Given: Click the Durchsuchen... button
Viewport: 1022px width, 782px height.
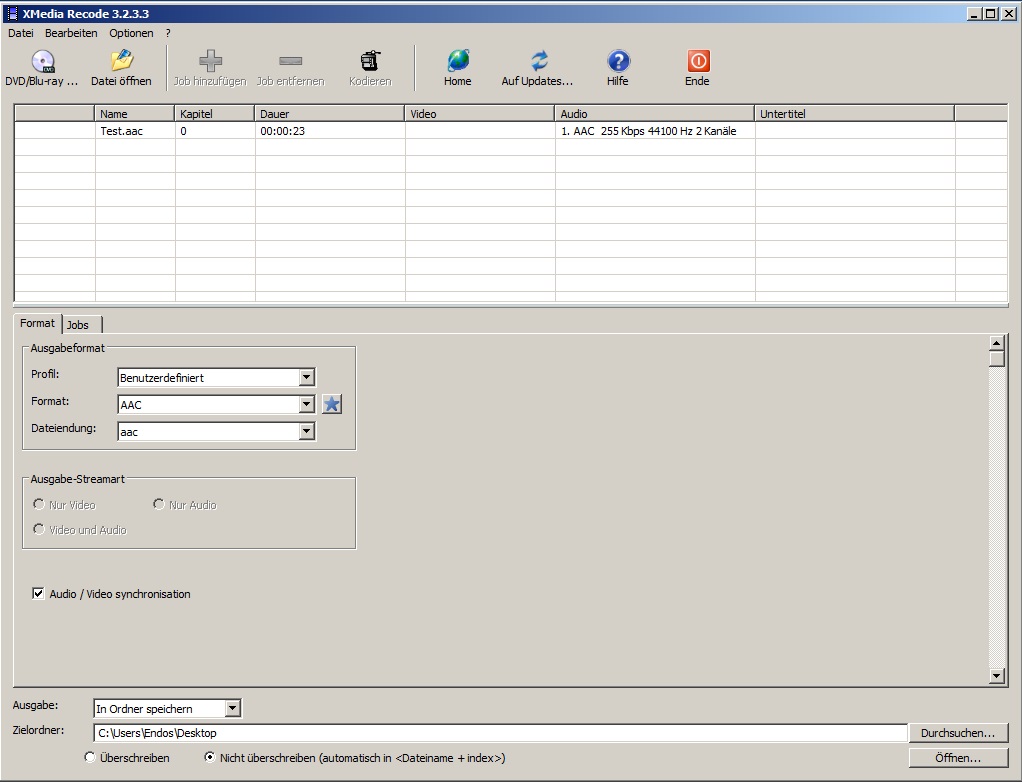Looking at the screenshot, I should click(x=958, y=733).
